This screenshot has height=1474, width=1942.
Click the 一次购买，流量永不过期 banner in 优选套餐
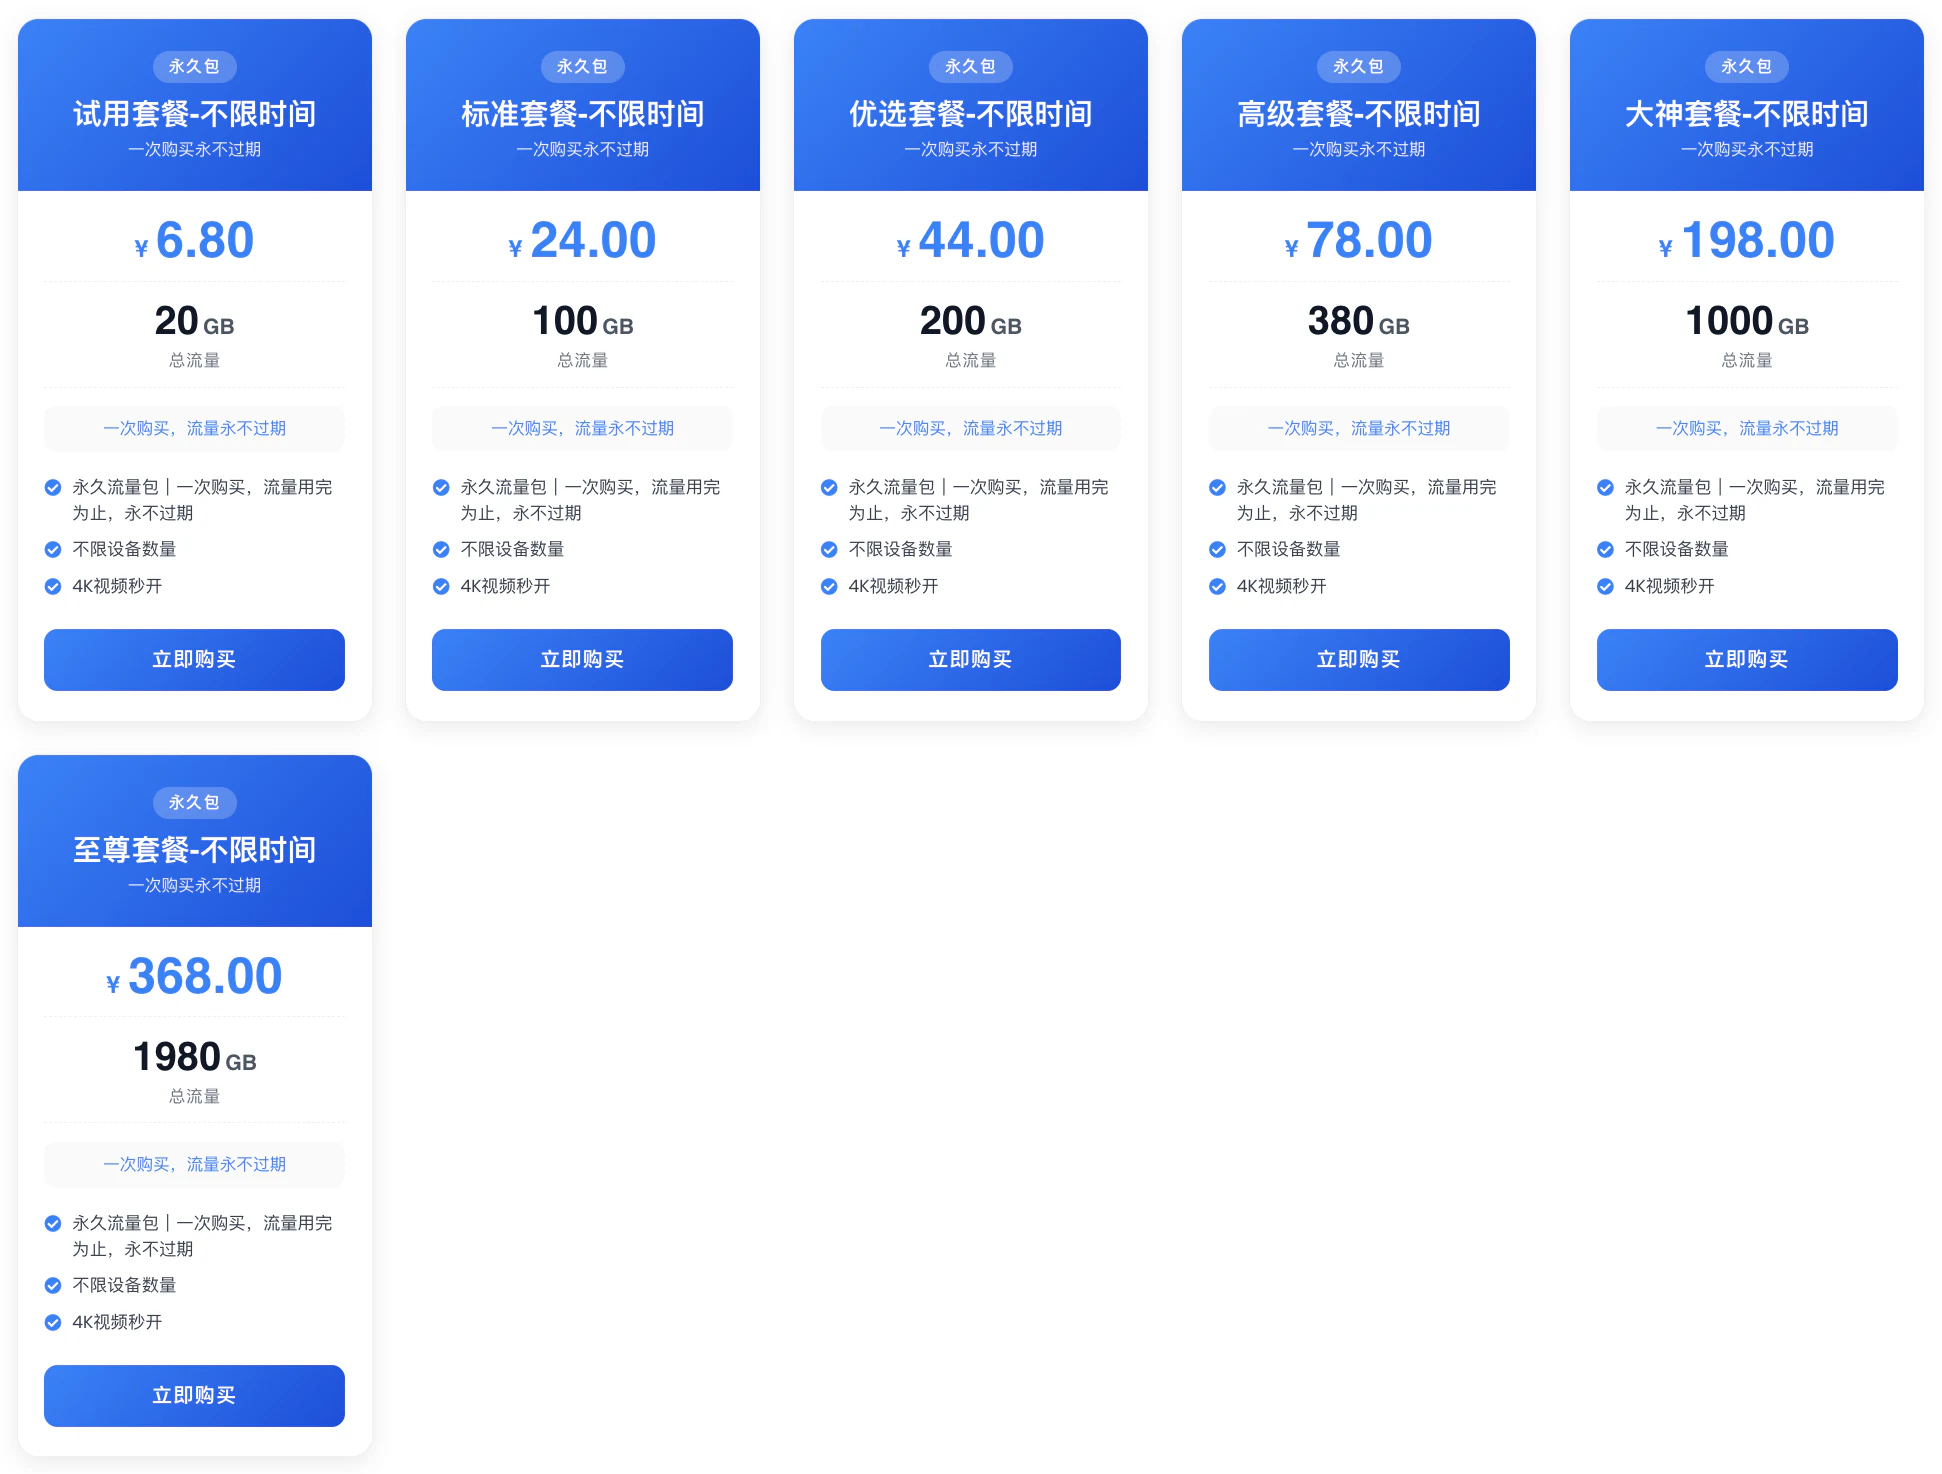(970, 428)
